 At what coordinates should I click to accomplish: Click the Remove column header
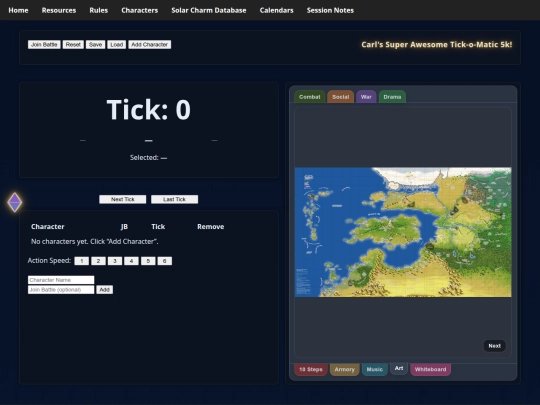(x=210, y=227)
